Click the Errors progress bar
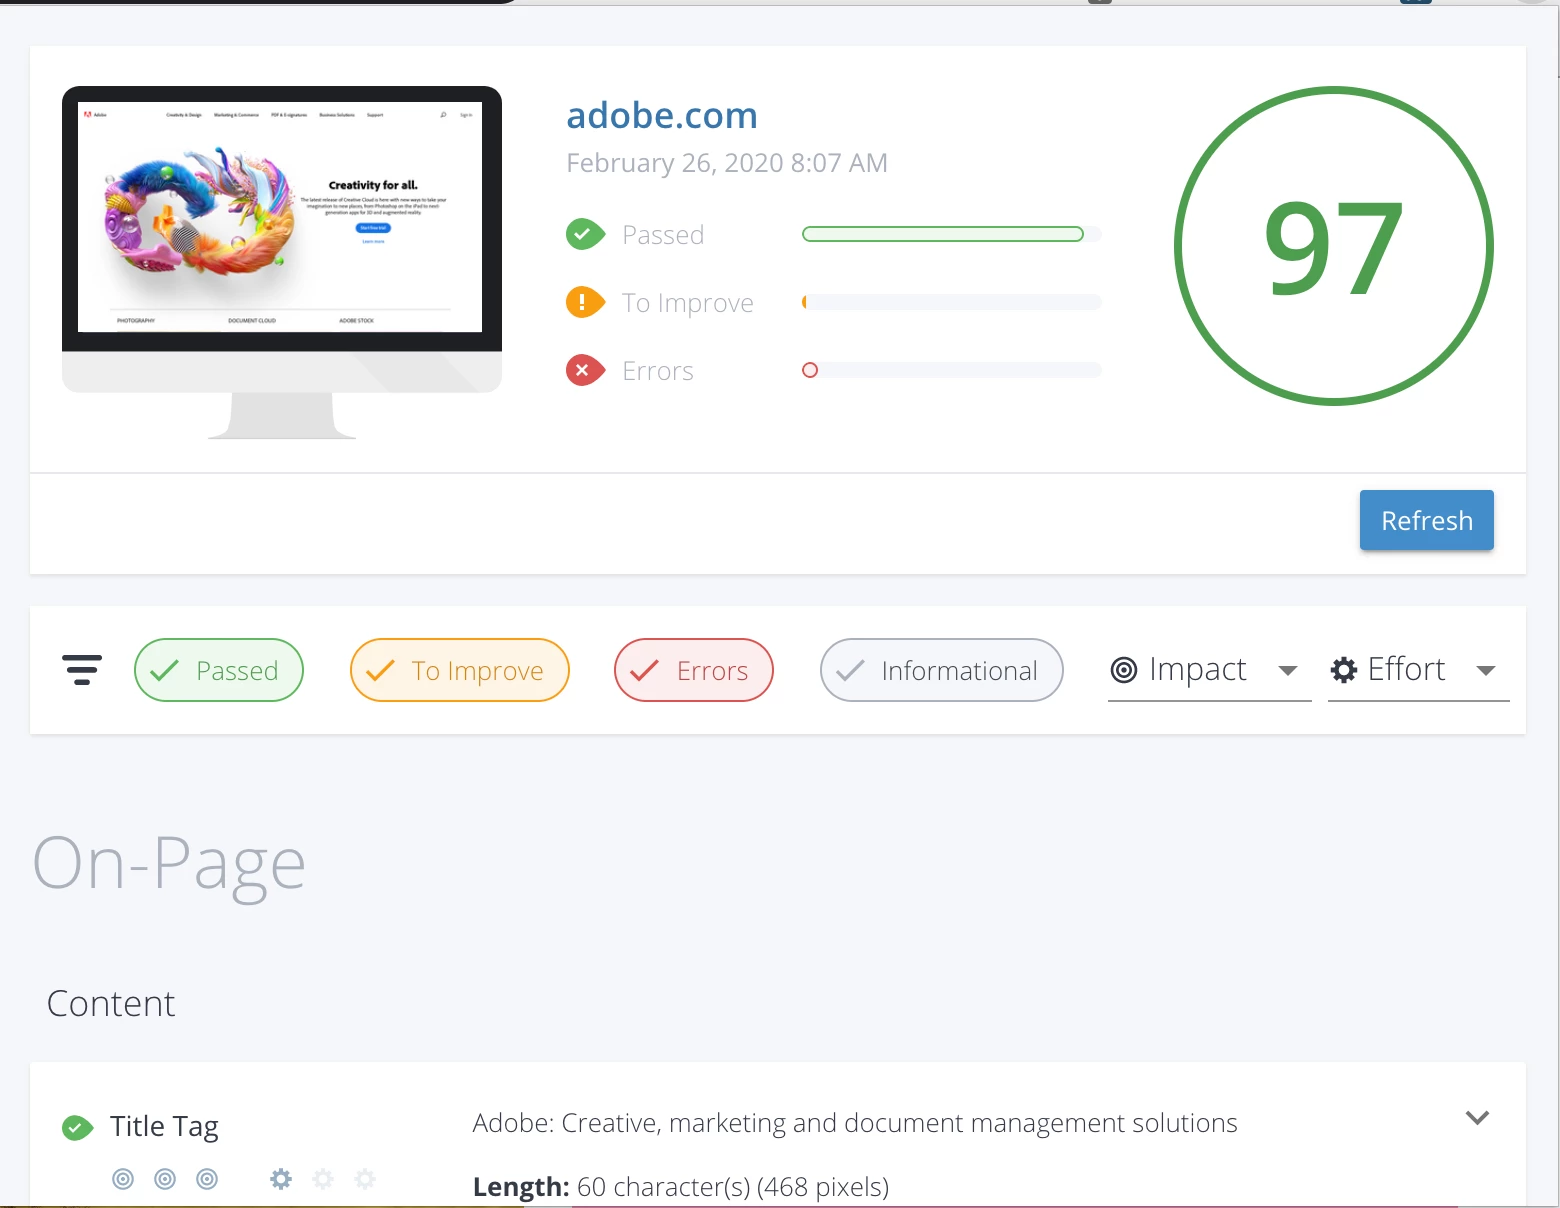 pyautogui.click(x=952, y=370)
